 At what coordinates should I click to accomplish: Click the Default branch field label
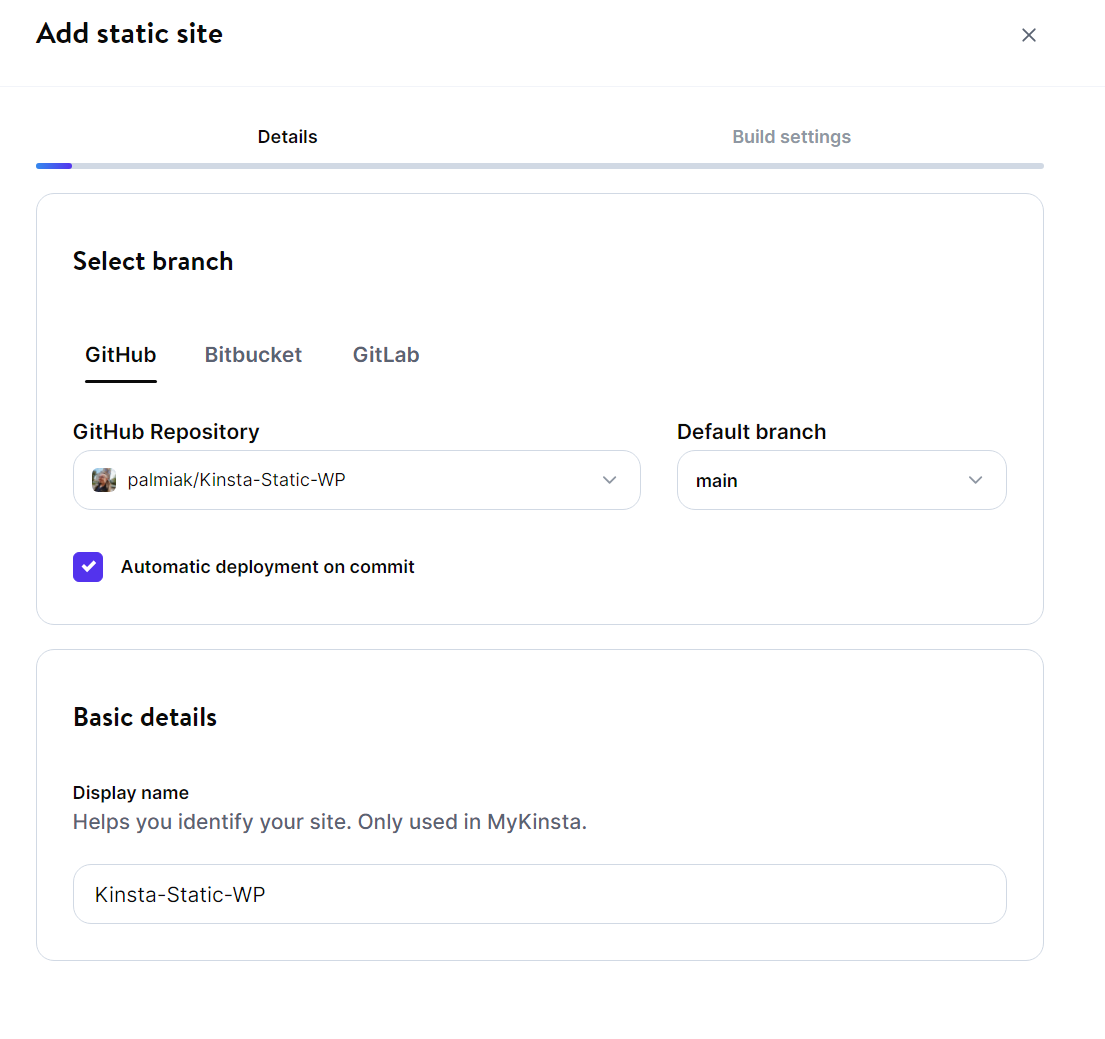tap(751, 432)
